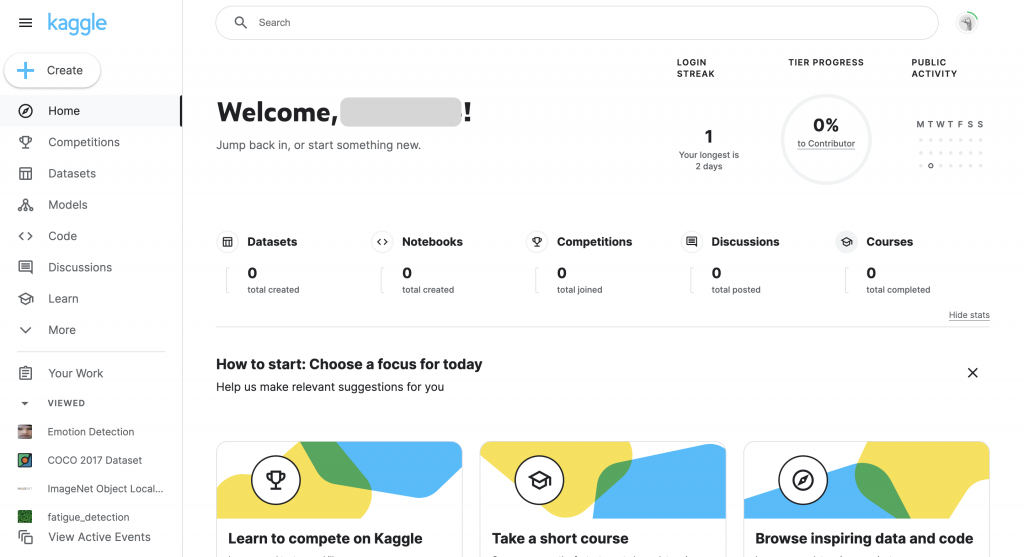
Task: Focus the Search input field
Action: 577,23
